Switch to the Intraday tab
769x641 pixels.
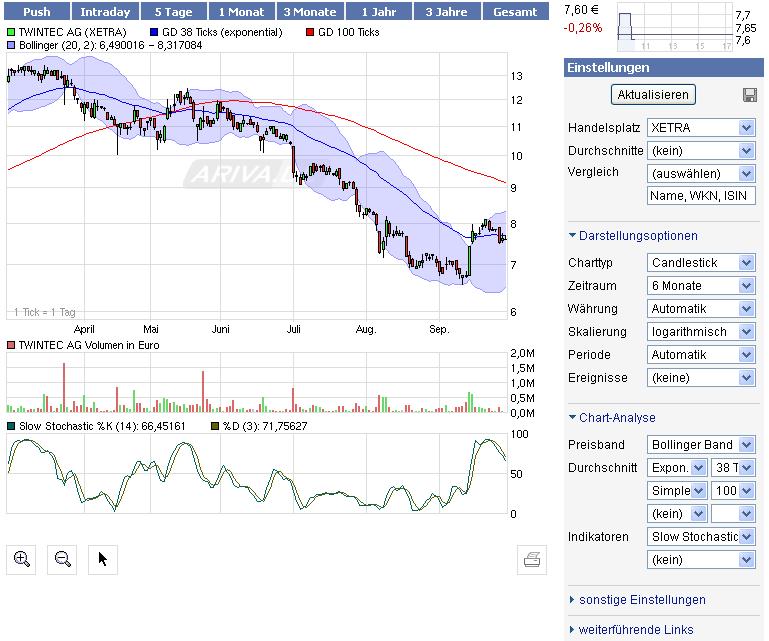click(104, 12)
